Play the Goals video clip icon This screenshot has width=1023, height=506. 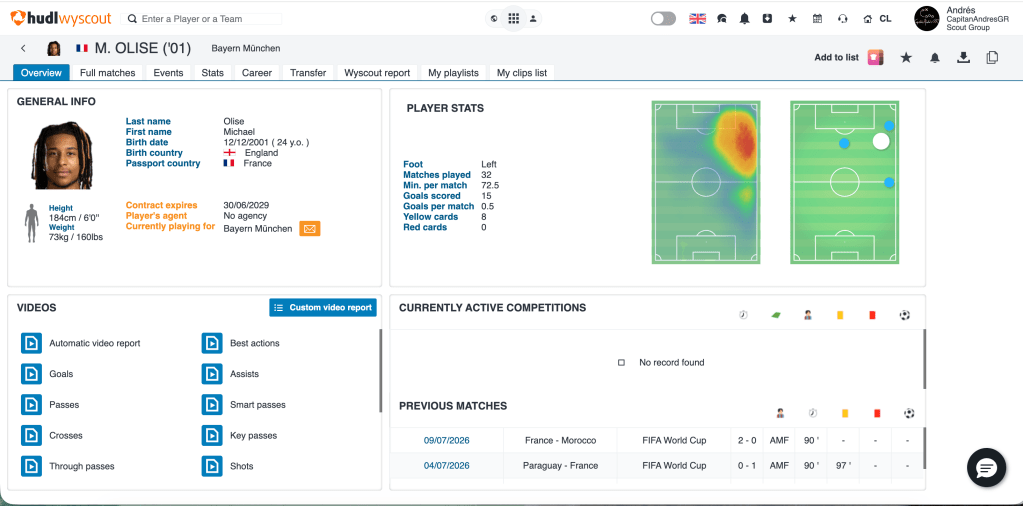point(31,374)
